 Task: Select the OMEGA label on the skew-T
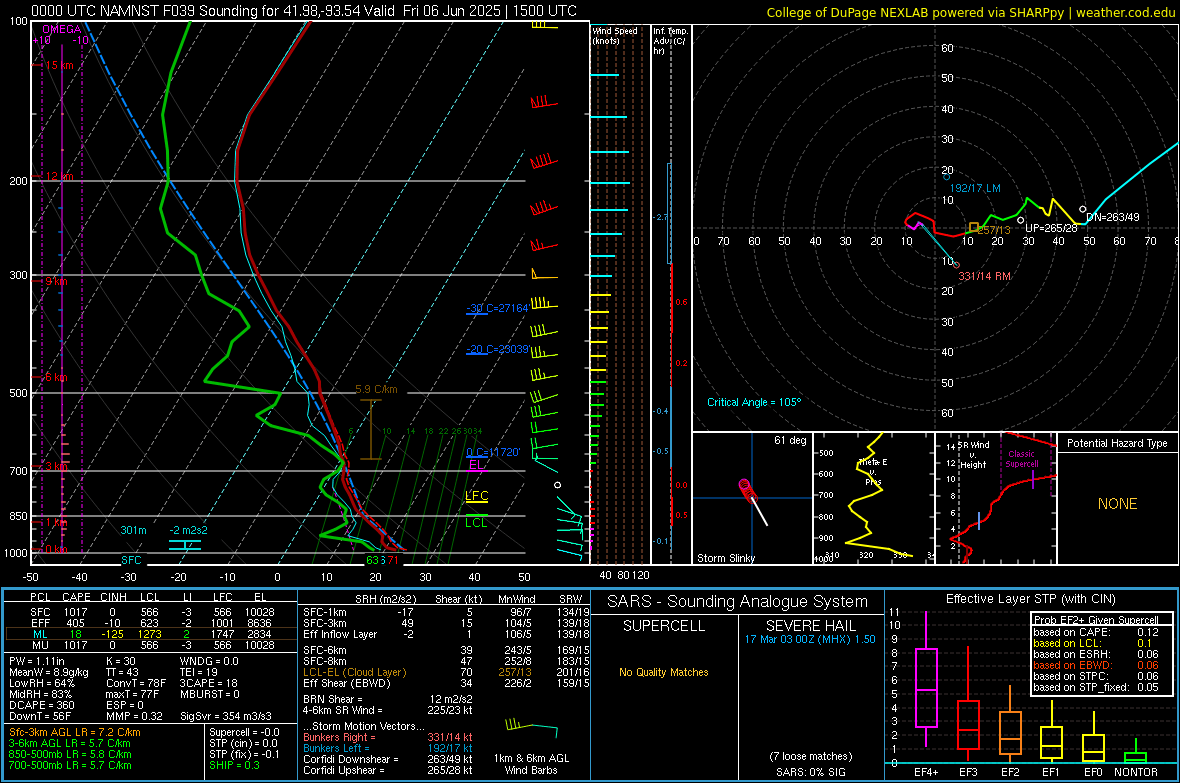(62, 29)
